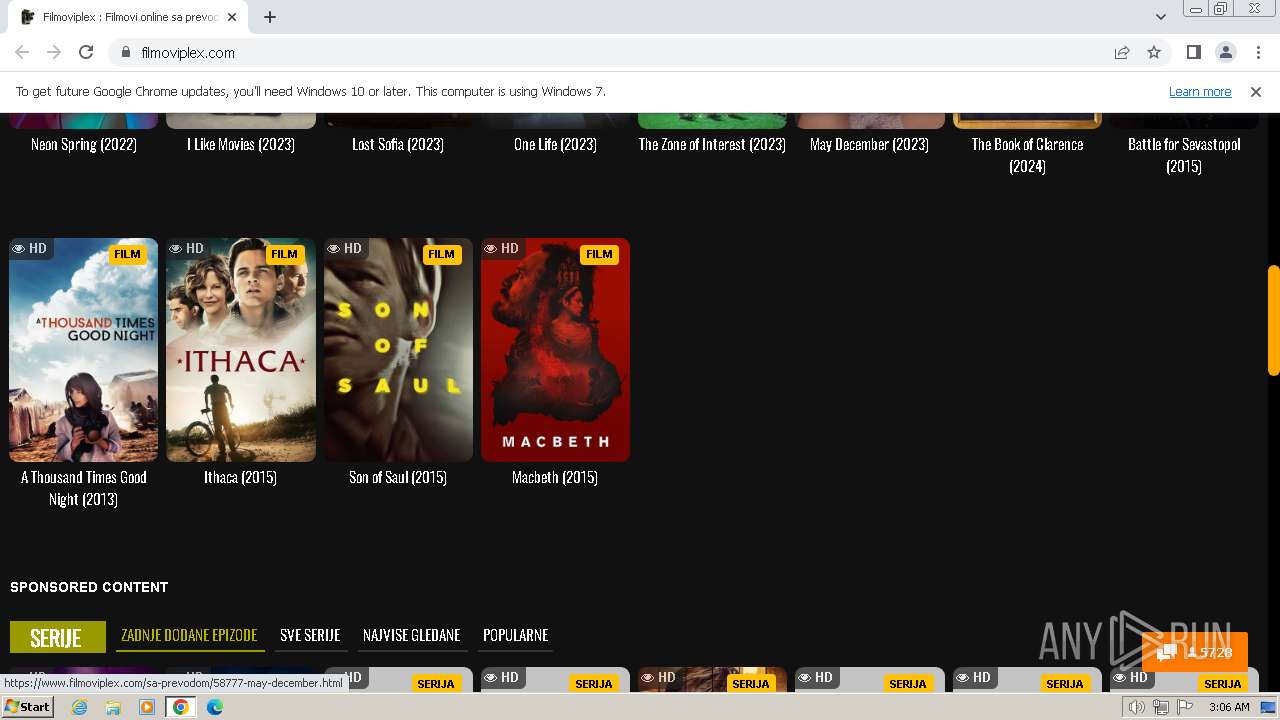Screen dimensions: 1280x720
Task: Open the Action Center flag icon
Action: [x=1186, y=707]
